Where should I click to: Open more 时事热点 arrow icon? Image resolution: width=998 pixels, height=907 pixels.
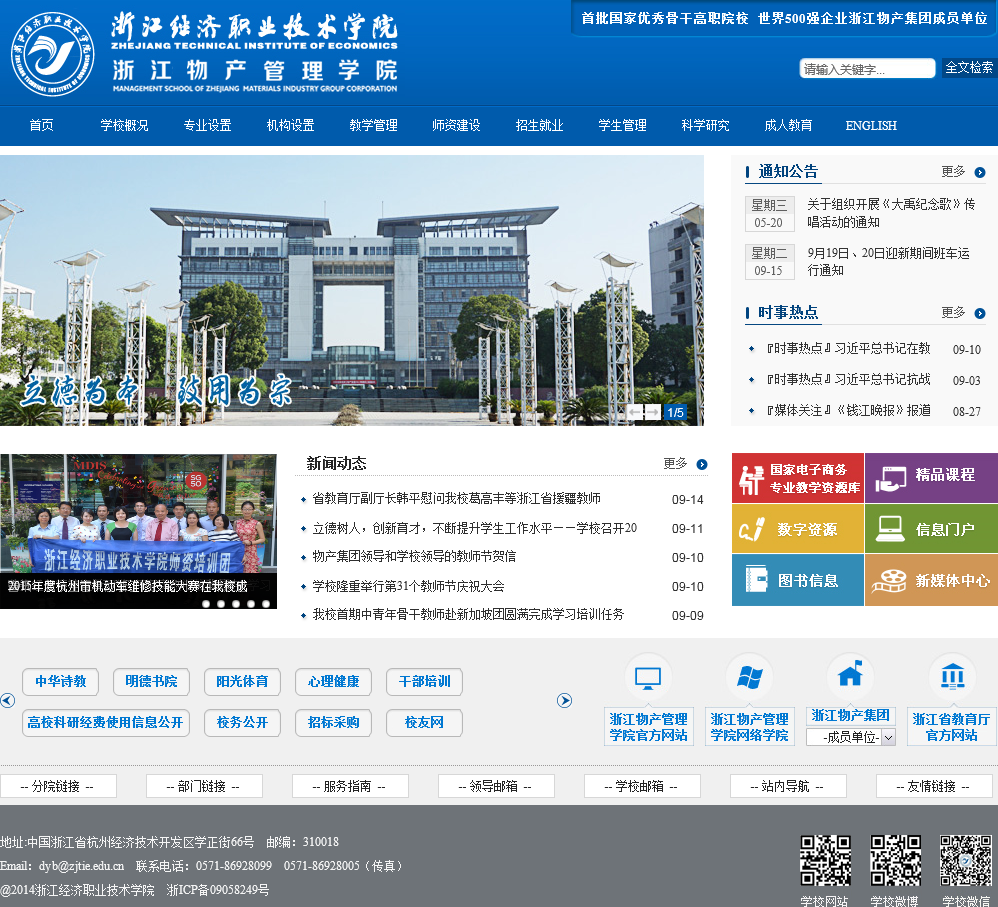point(980,313)
